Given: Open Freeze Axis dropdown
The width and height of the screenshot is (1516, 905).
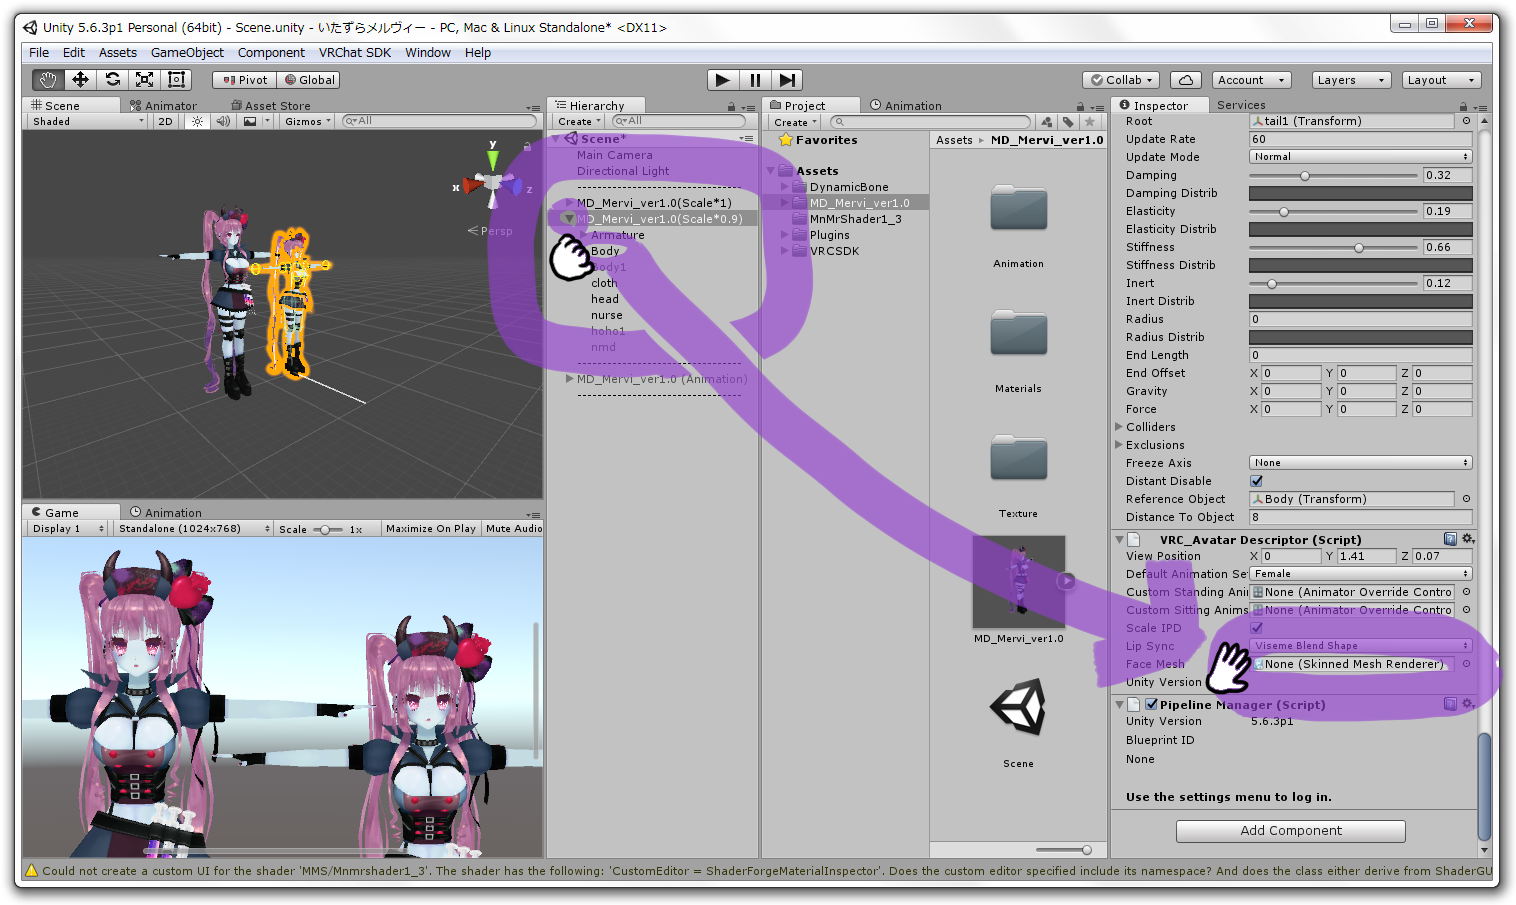Looking at the screenshot, I should coord(1361,463).
